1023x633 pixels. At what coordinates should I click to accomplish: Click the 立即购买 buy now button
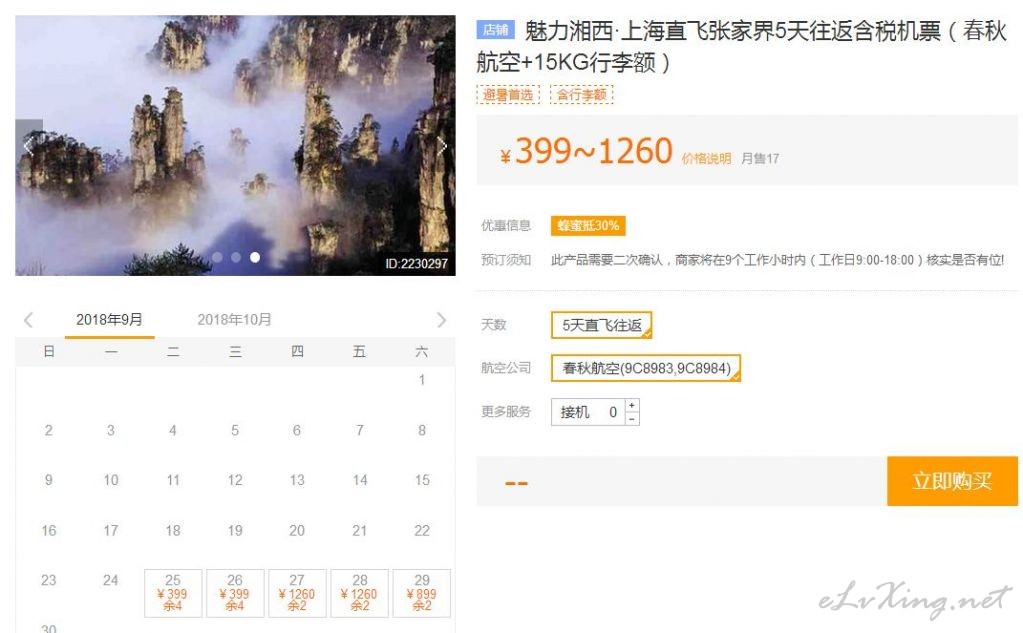[952, 481]
